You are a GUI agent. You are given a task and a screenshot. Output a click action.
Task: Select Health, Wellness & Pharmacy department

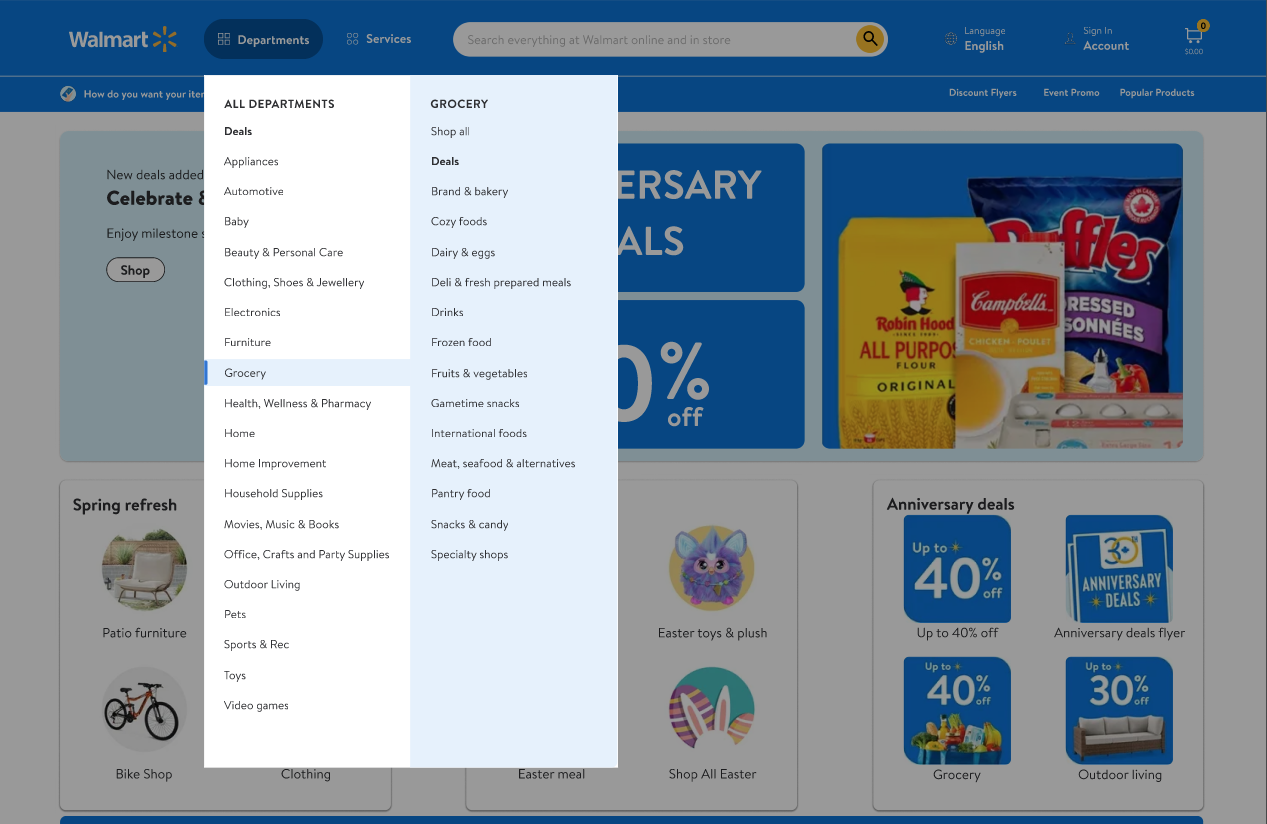(x=298, y=403)
